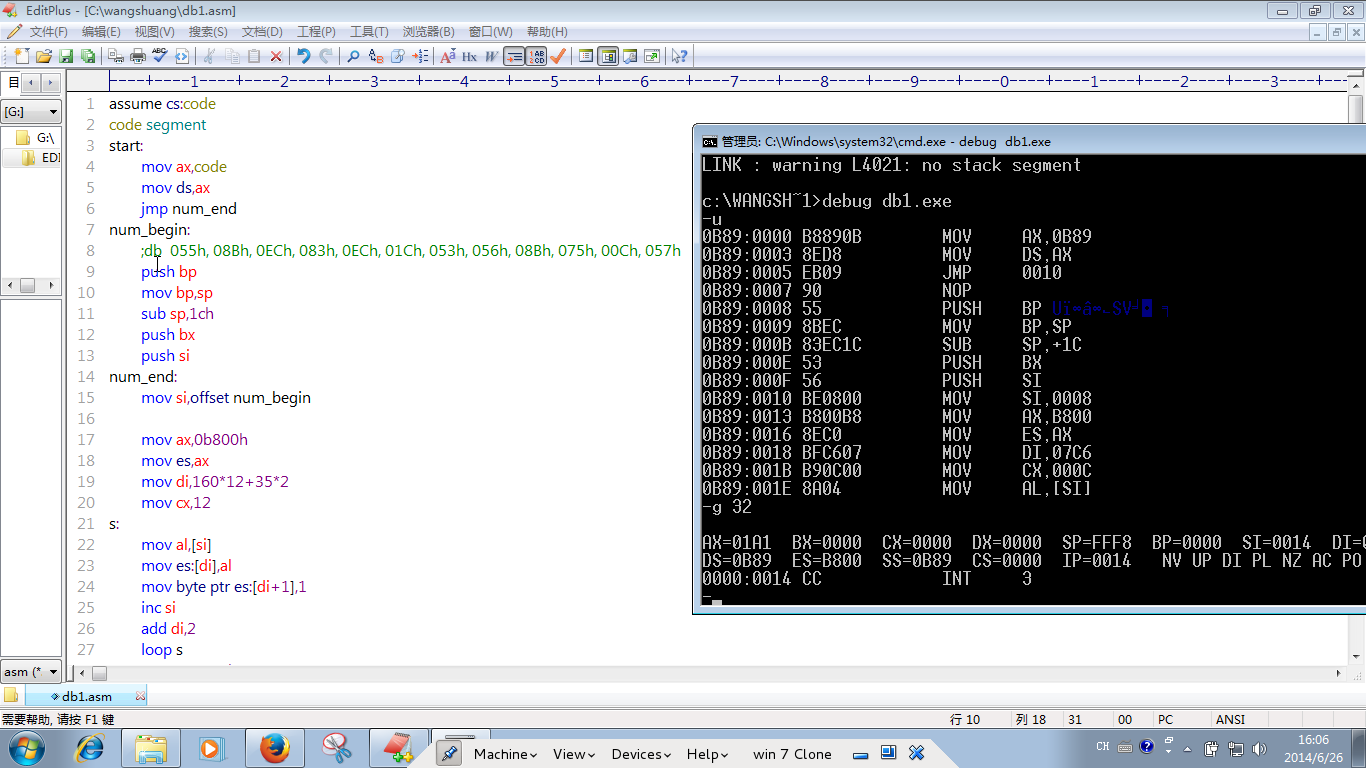
Task: Click the EditPlus taskbar icon
Action: [399, 748]
